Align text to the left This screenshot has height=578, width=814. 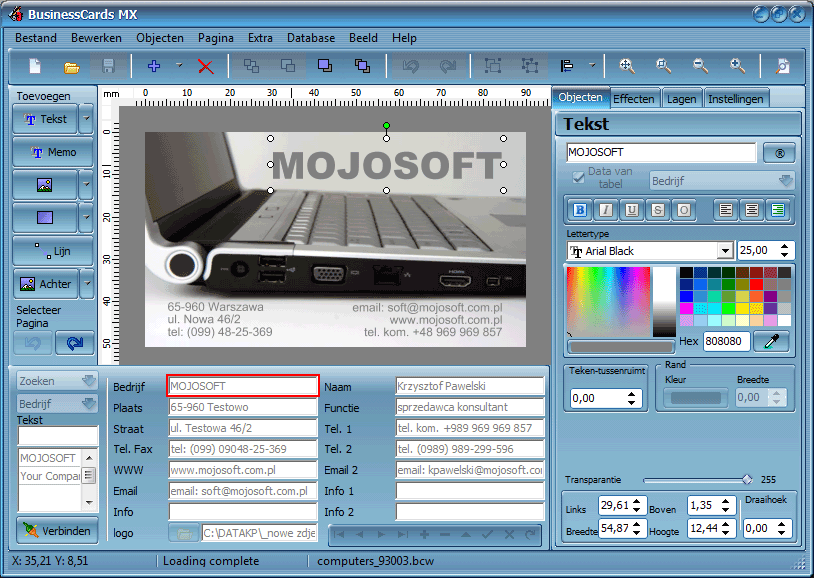[726, 210]
